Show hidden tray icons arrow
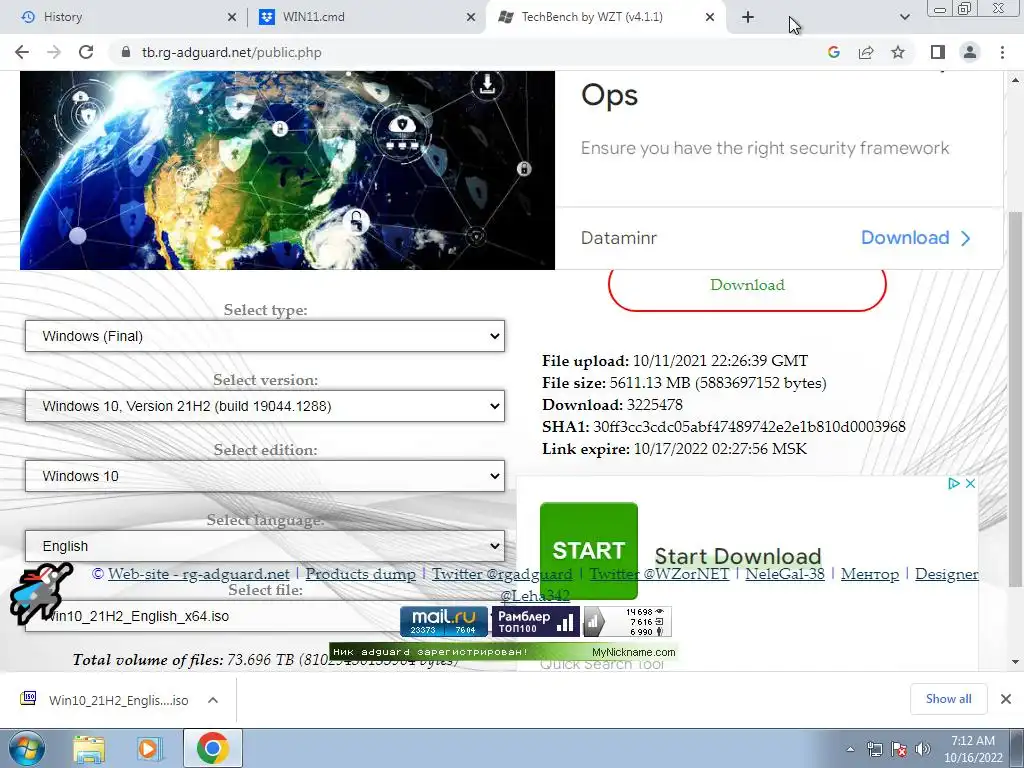Image resolution: width=1024 pixels, height=768 pixels. coord(850,749)
